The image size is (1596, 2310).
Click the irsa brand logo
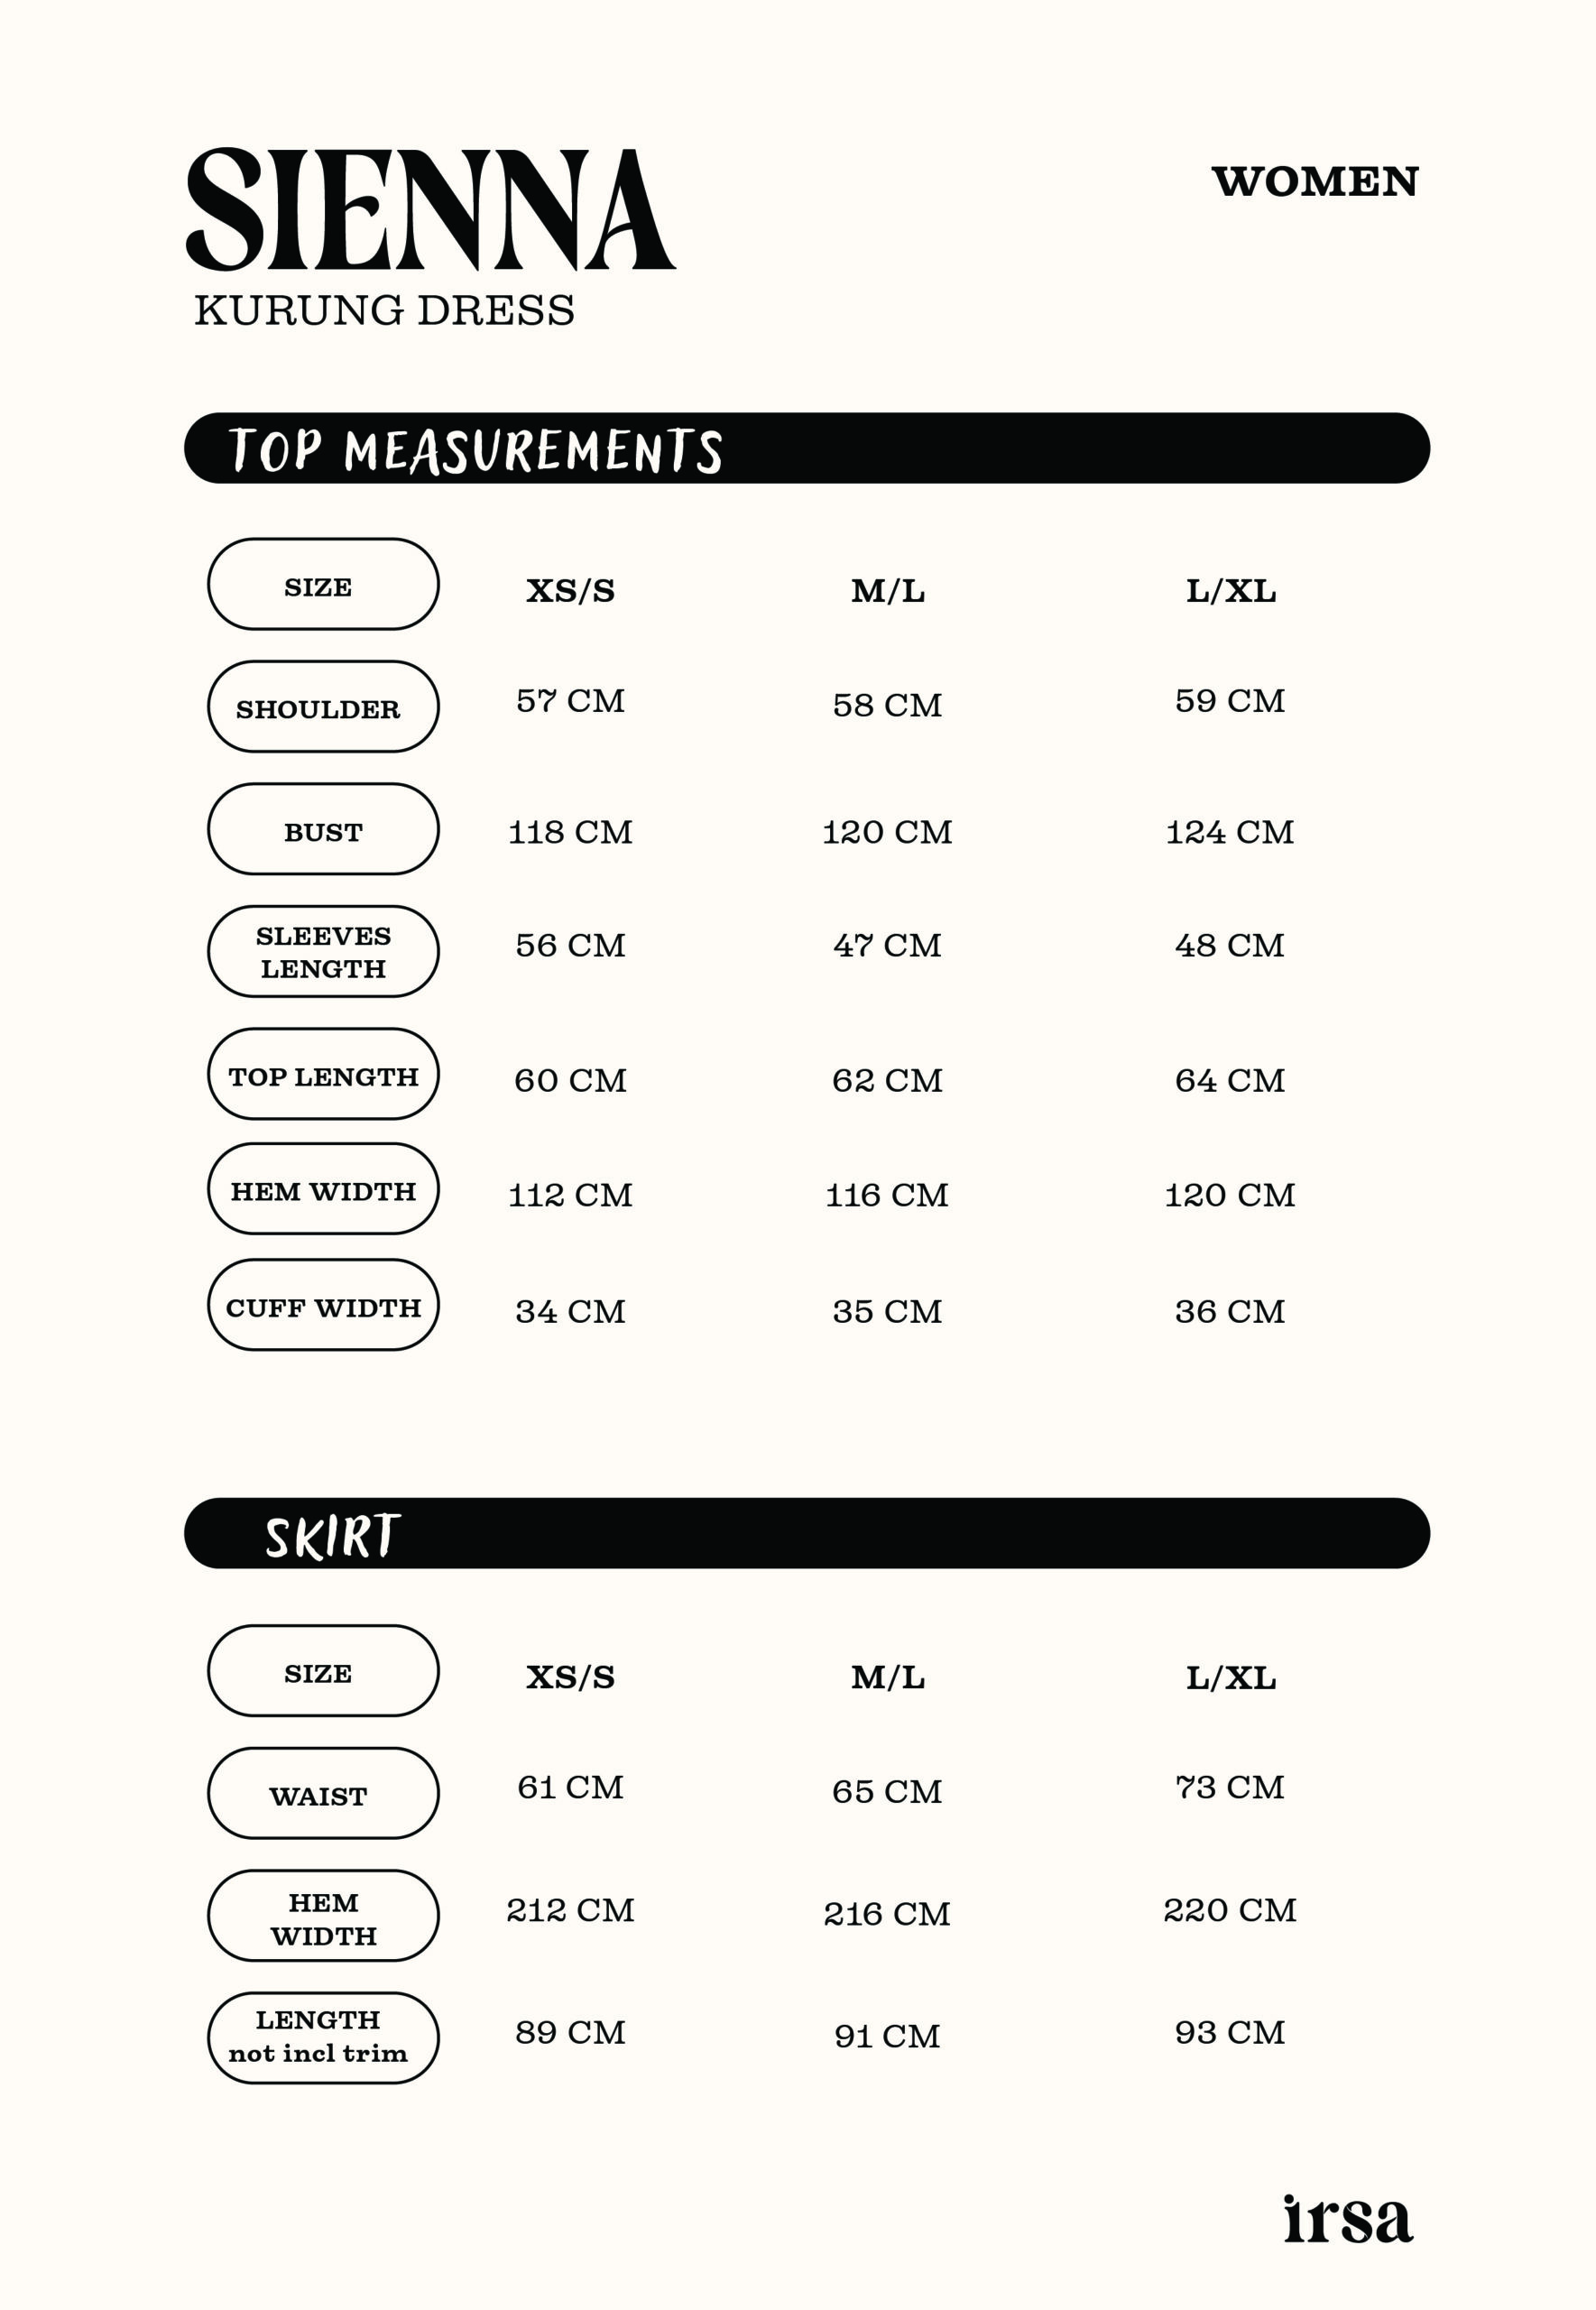[1347, 2219]
